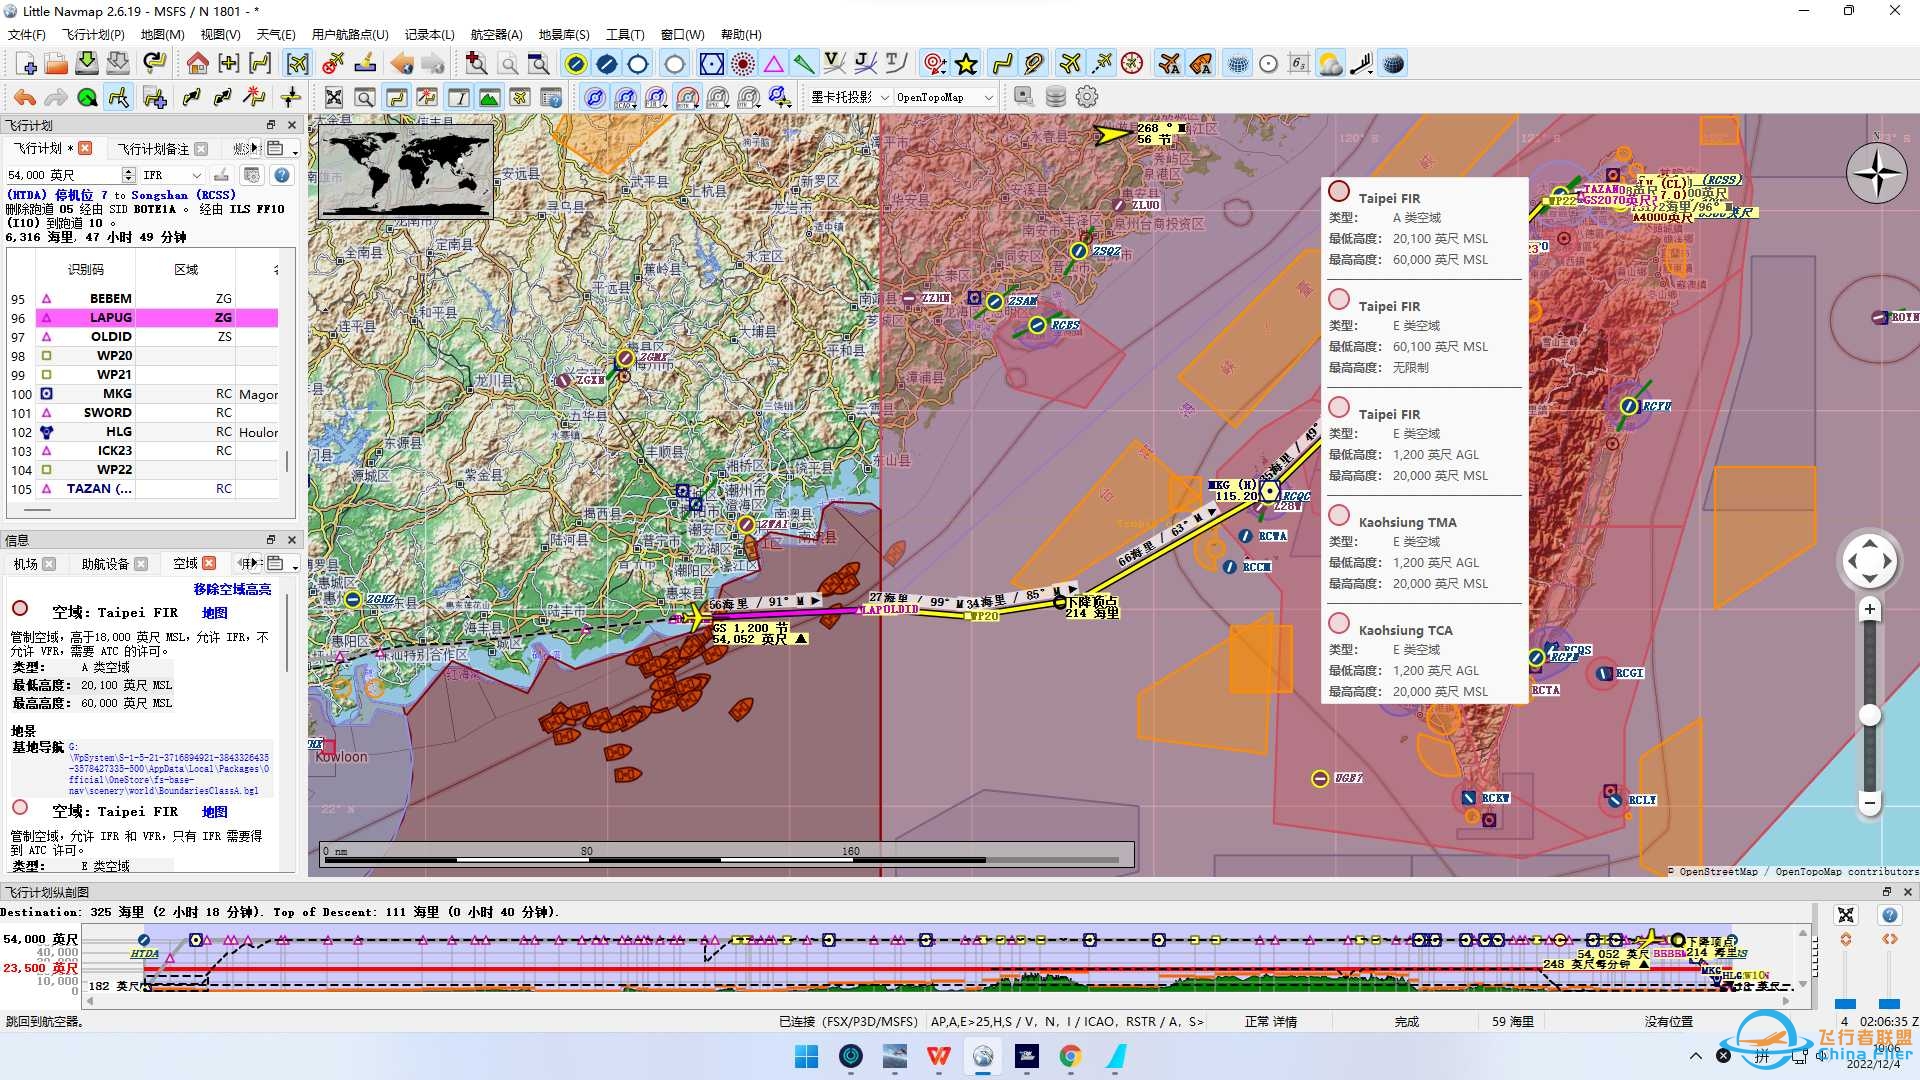This screenshot has height=1080, width=1920.
Task: Toggle fullscreen map icon
Action: pos(333,97)
